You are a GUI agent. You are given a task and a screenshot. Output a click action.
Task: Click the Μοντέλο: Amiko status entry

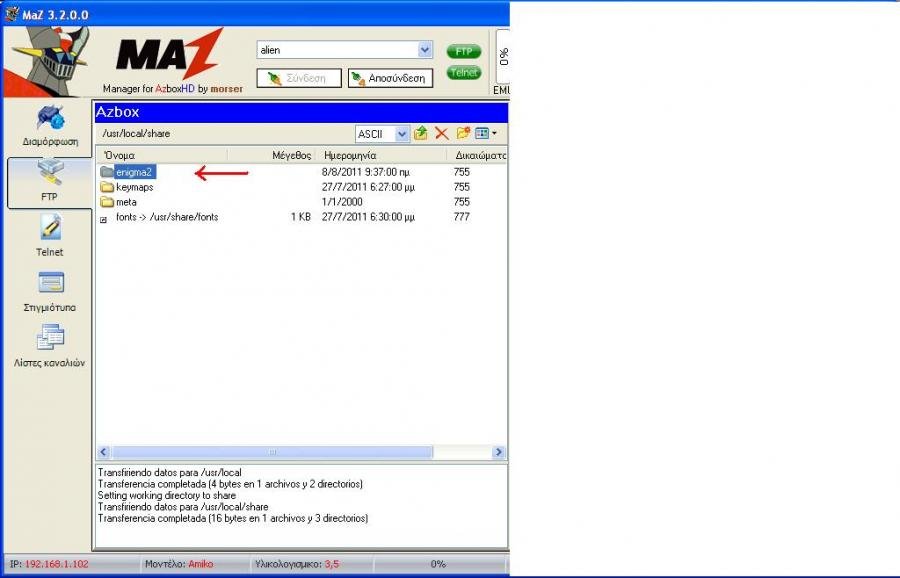click(x=179, y=564)
